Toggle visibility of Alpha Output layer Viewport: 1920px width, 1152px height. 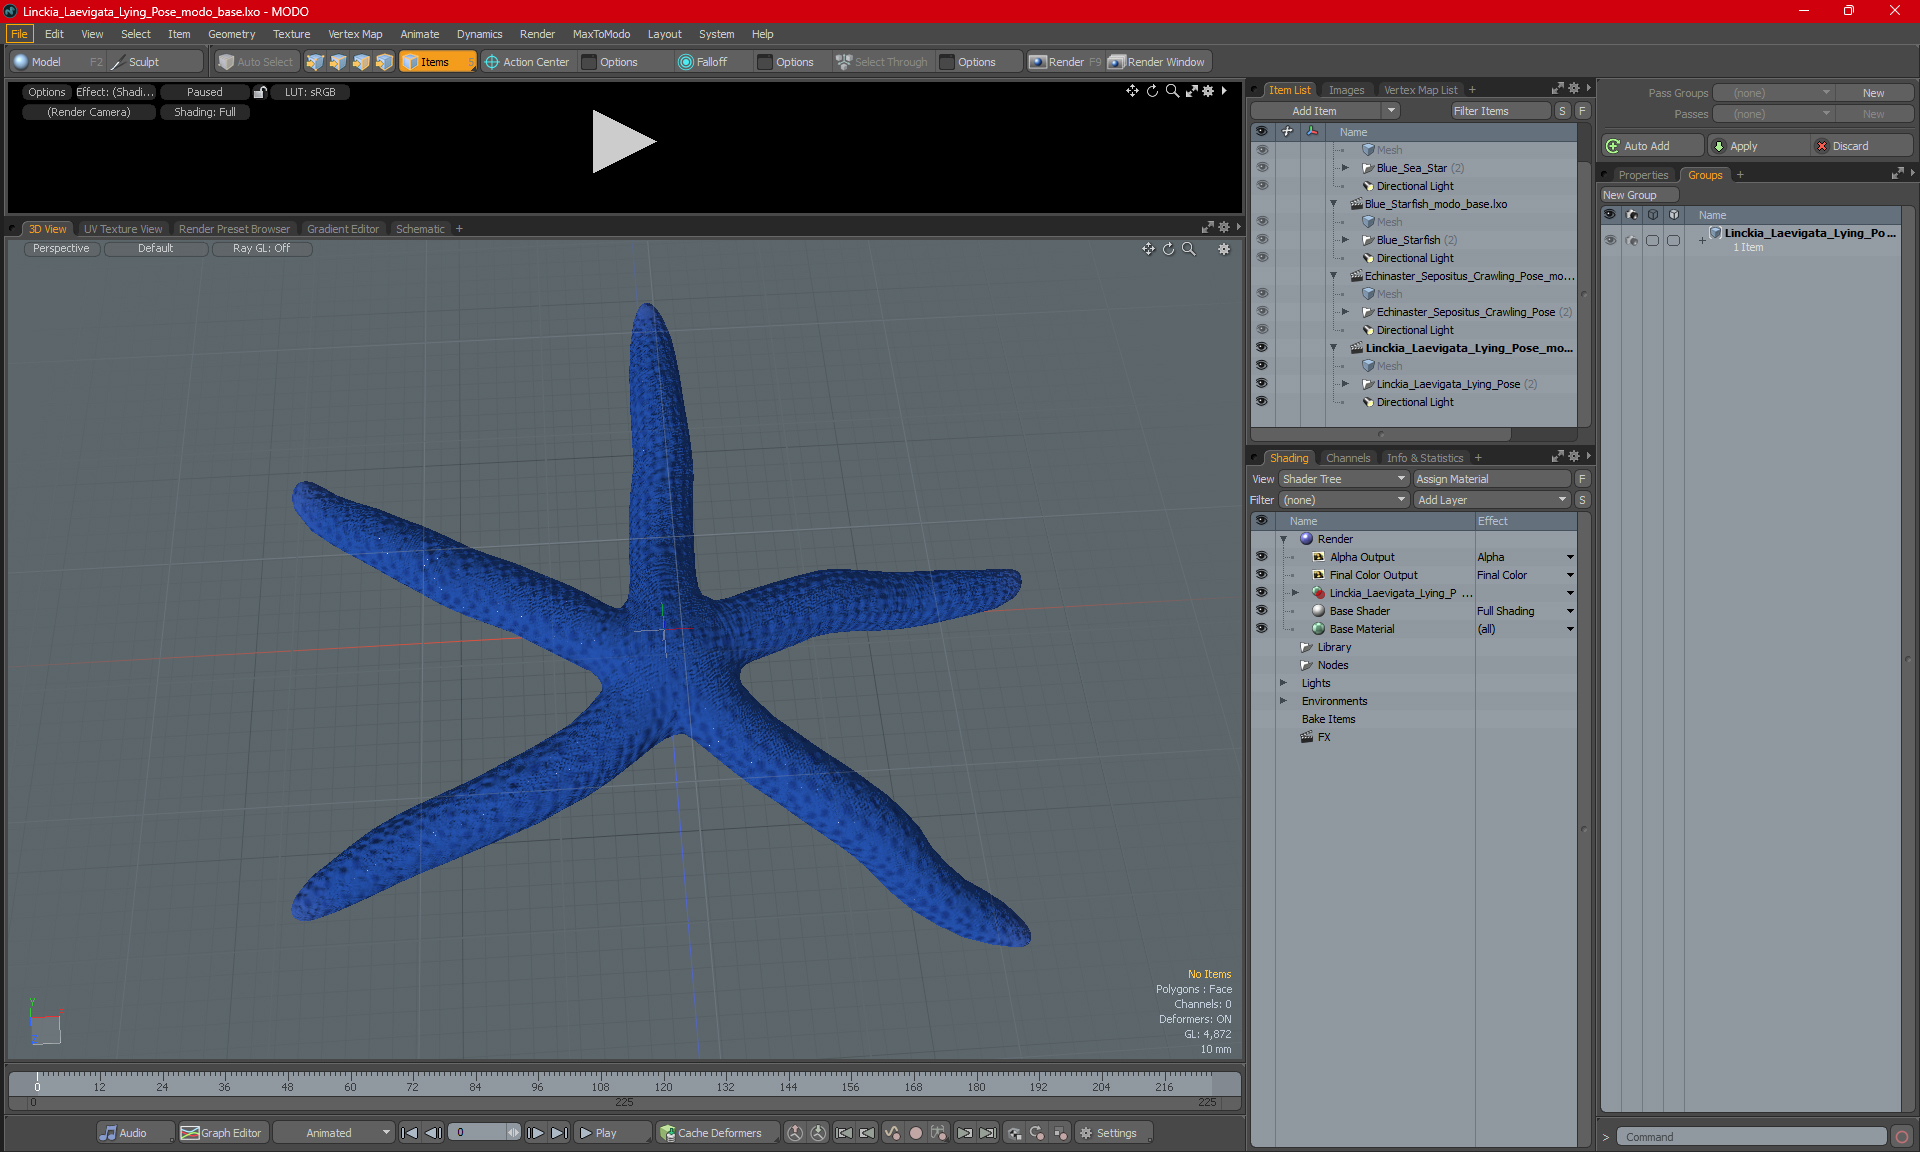pyautogui.click(x=1261, y=557)
